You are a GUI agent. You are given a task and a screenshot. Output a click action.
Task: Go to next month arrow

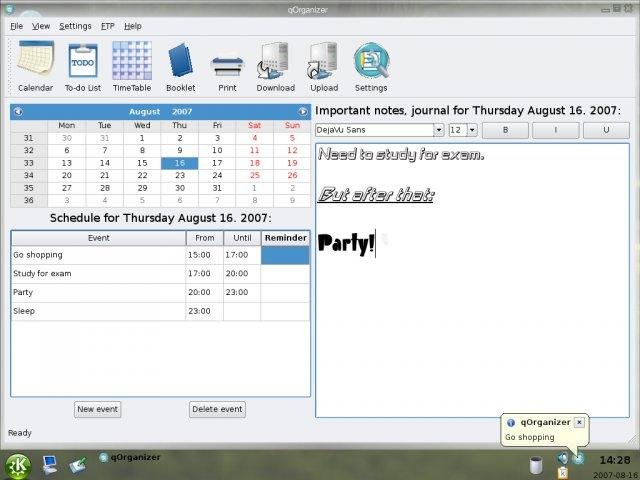(303, 111)
